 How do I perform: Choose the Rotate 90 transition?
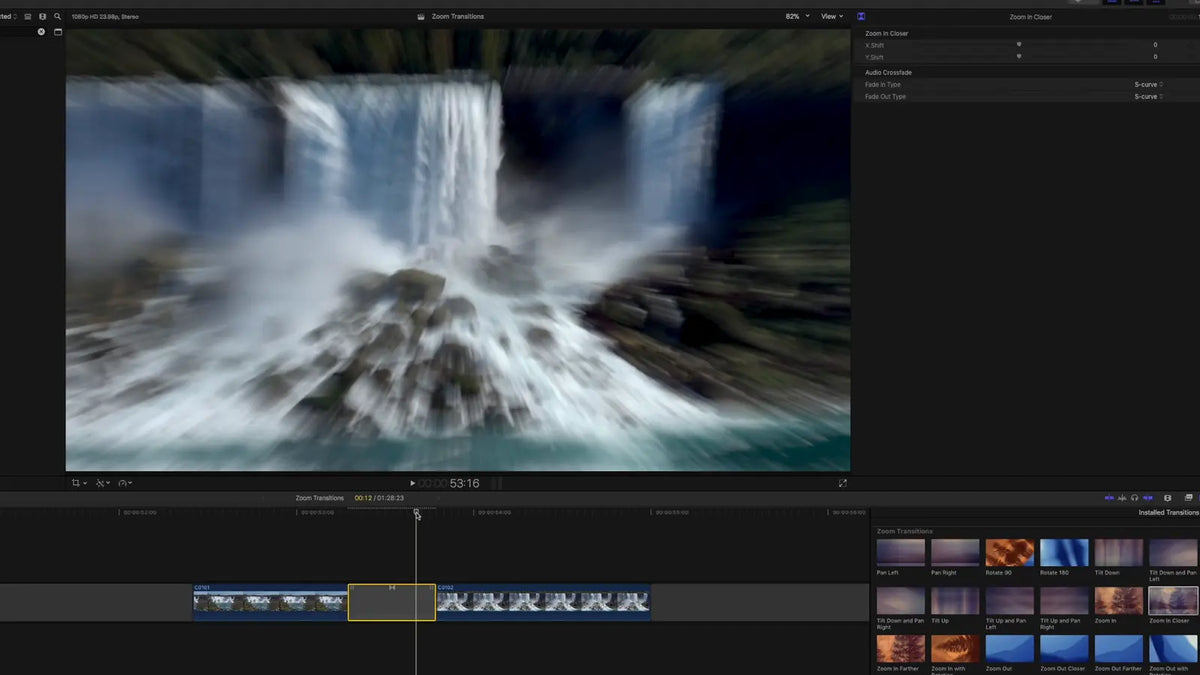pos(1009,553)
